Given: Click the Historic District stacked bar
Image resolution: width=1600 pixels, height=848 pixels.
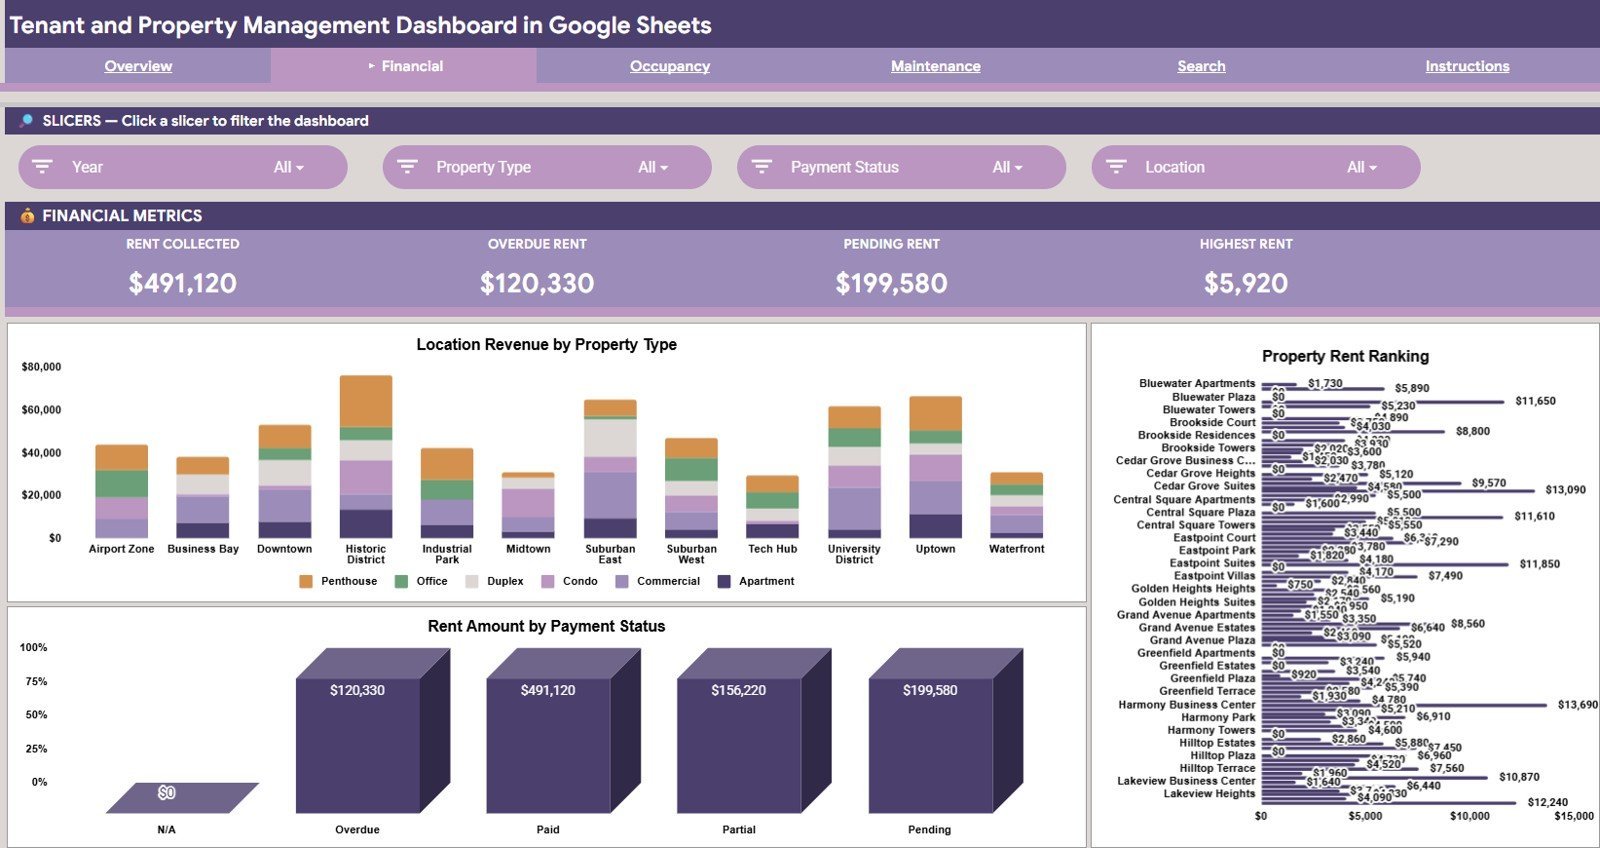Looking at the screenshot, I should pyautogui.click(x=366, y=457).
